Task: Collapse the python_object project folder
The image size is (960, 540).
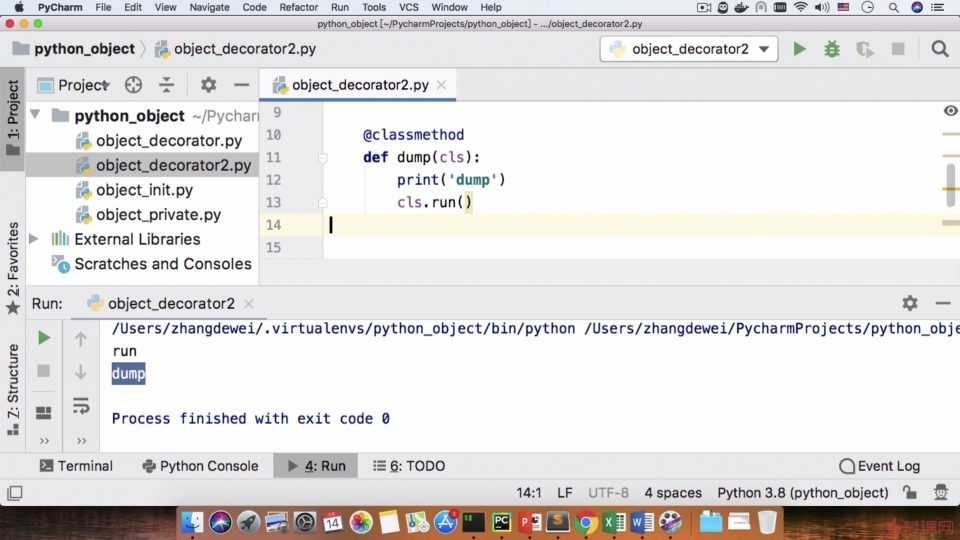Action: click(36, 115)
